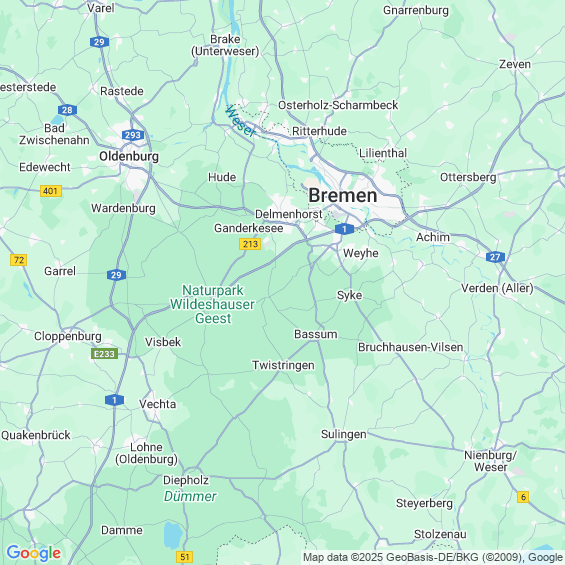
Task: Click the A28 shield near Bad Zwischenahn
Action: click(67, 110)
